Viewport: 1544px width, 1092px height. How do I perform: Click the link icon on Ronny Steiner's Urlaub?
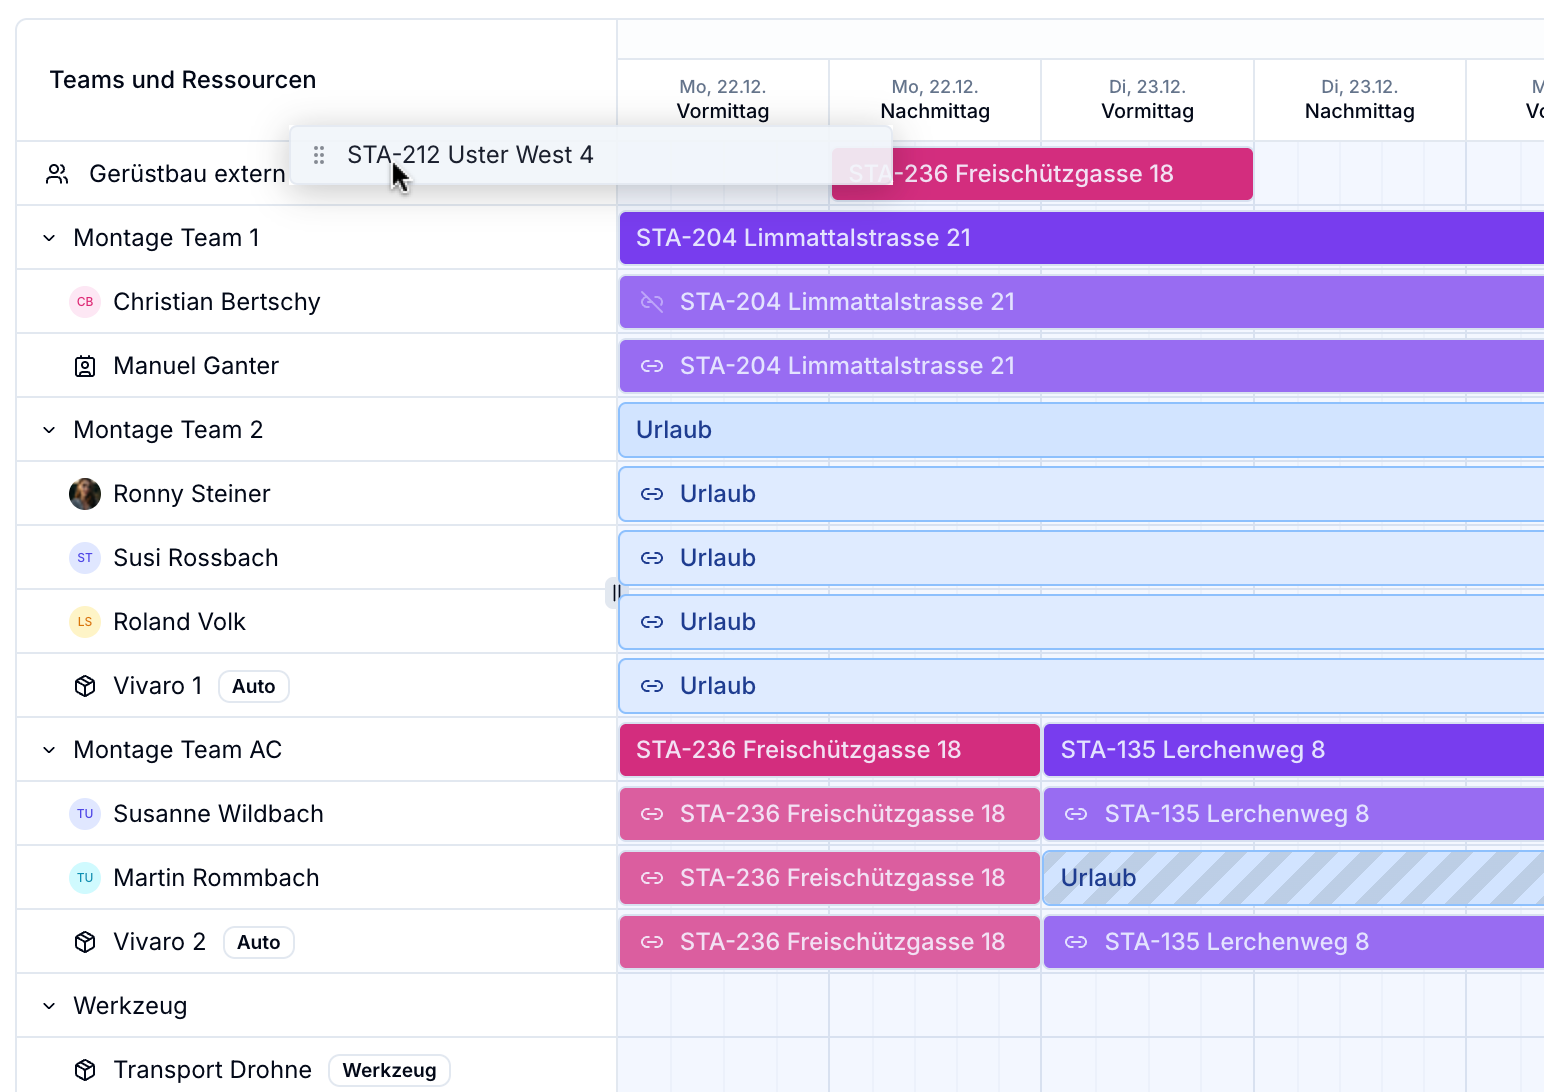click(652, 494)
